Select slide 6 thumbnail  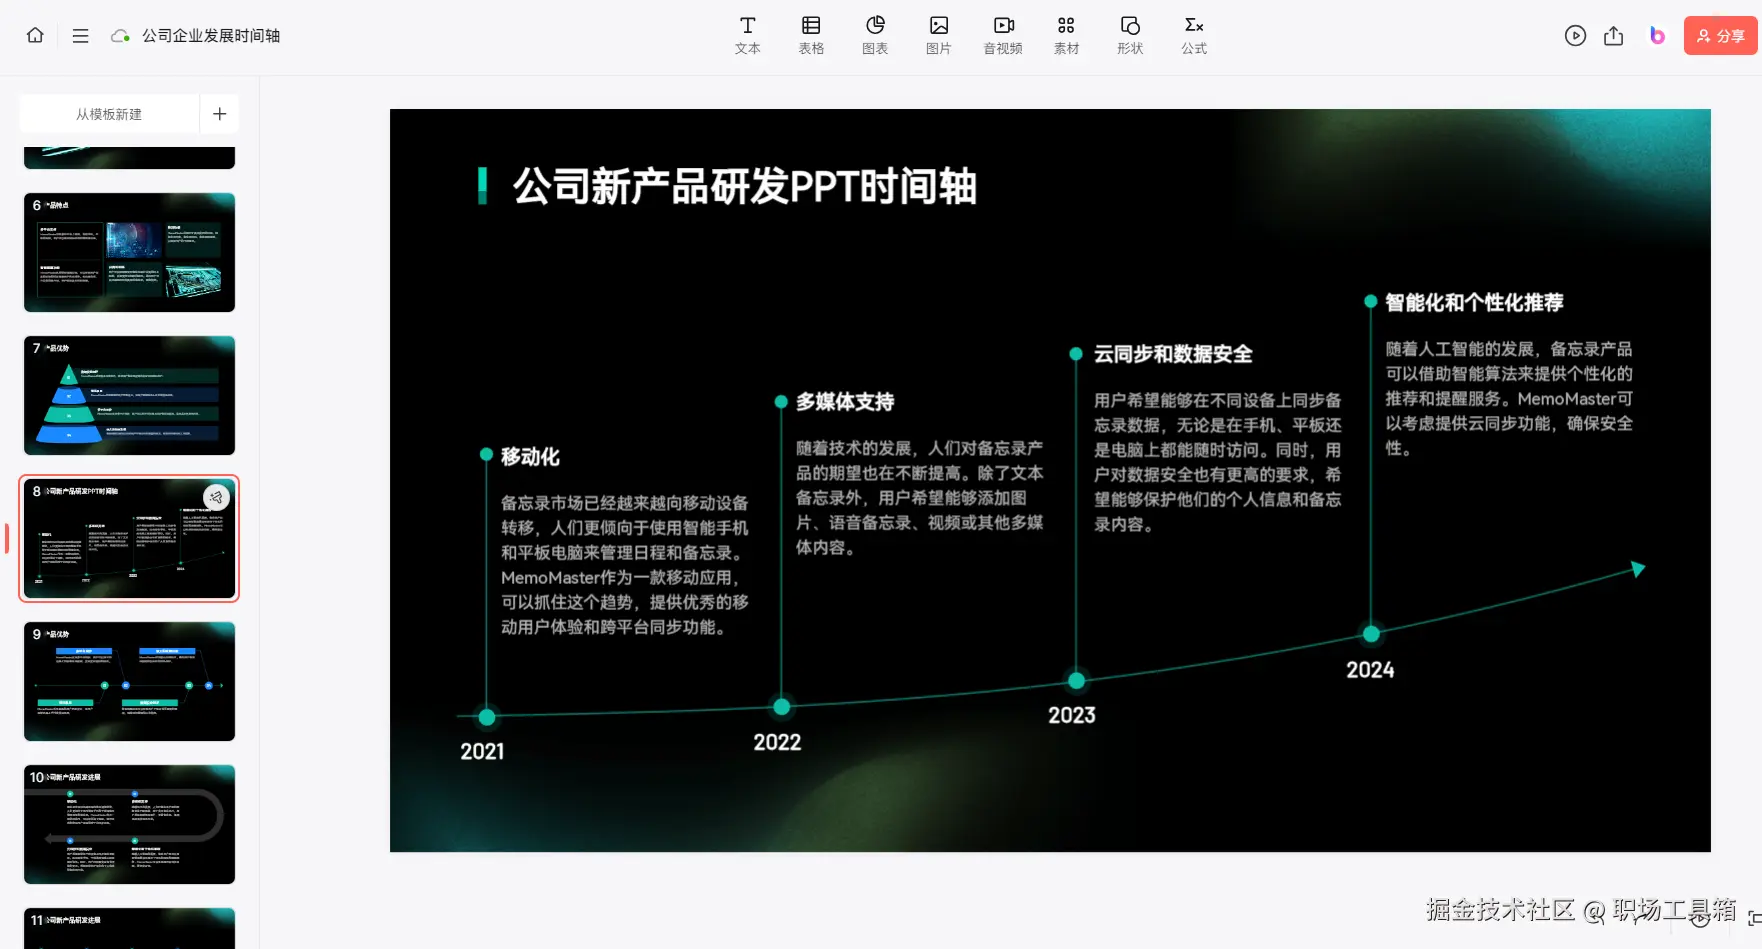pos(130,252)
